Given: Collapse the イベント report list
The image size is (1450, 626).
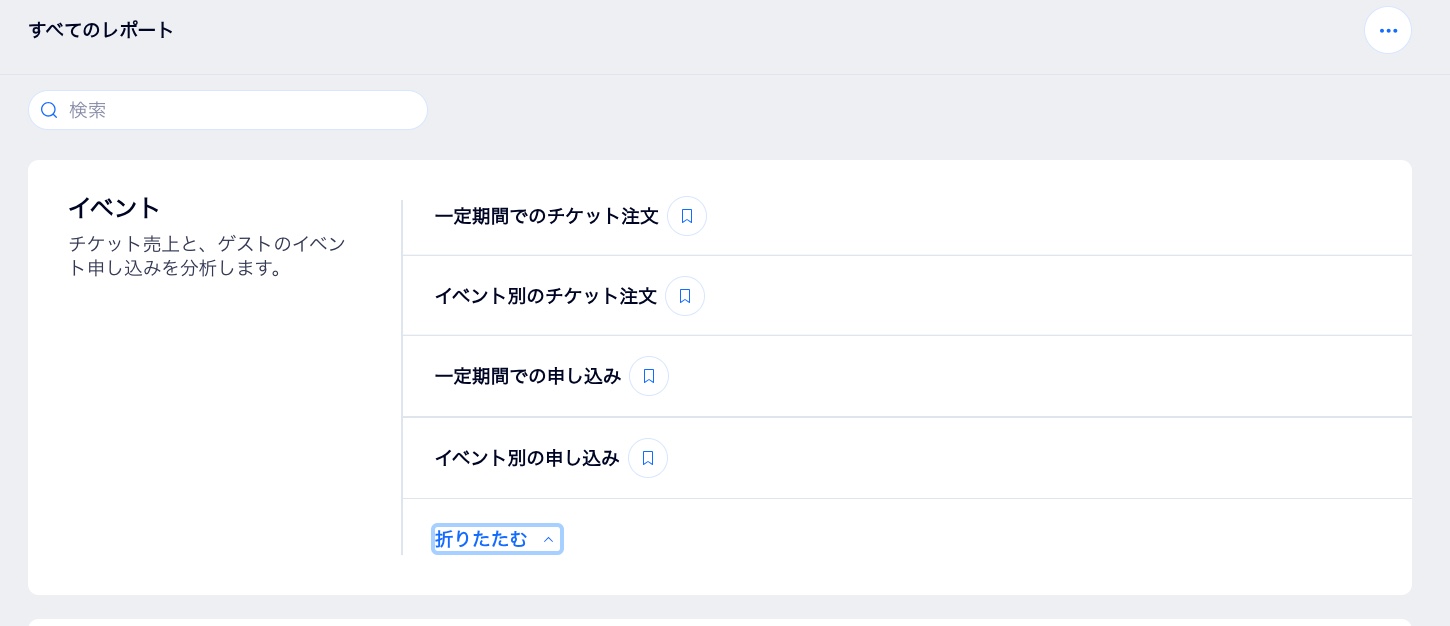Looking at the screenshot, I should click(481, 539).
